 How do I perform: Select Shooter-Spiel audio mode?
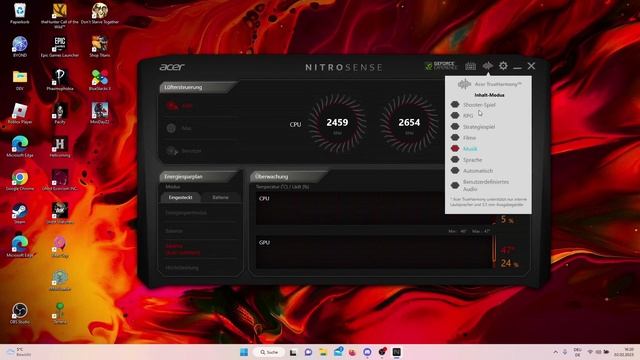pyautogui.click(x=479, y=105)
